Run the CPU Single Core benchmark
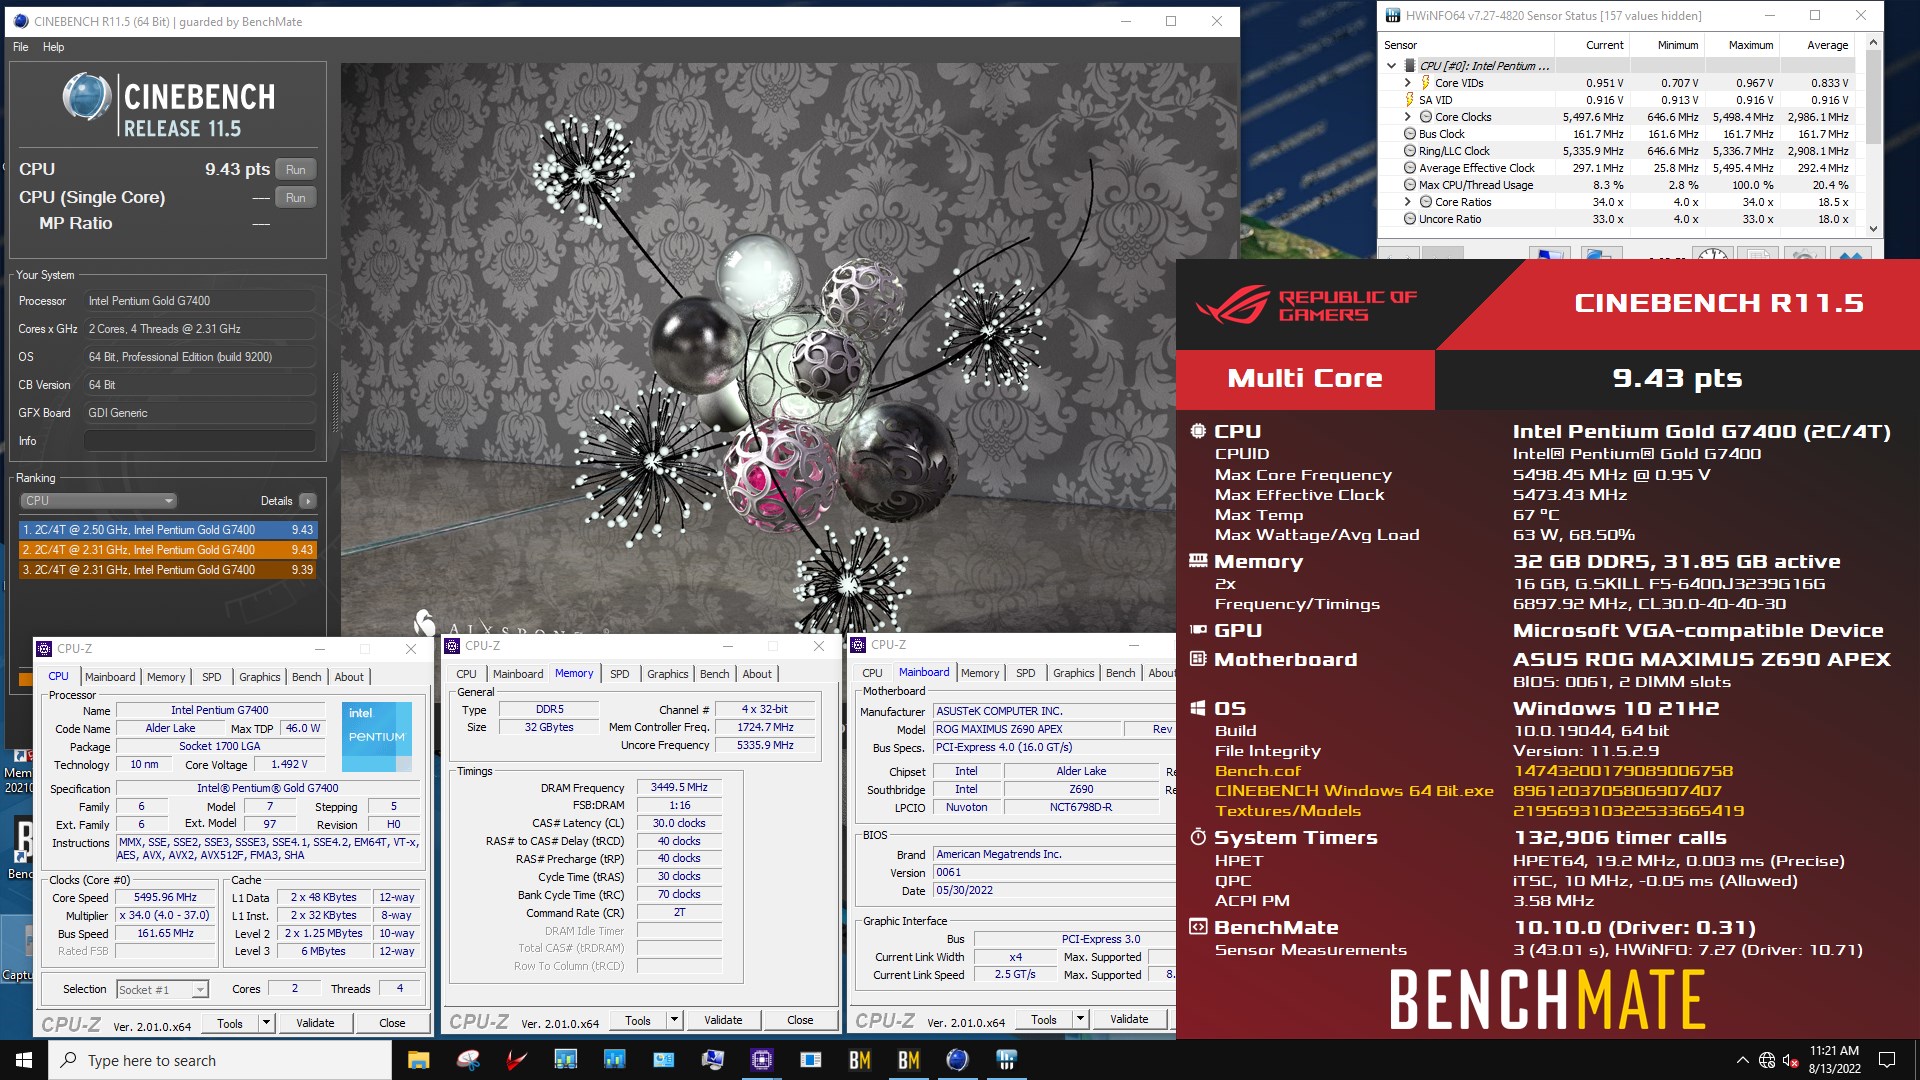 (x=296, y=198)
